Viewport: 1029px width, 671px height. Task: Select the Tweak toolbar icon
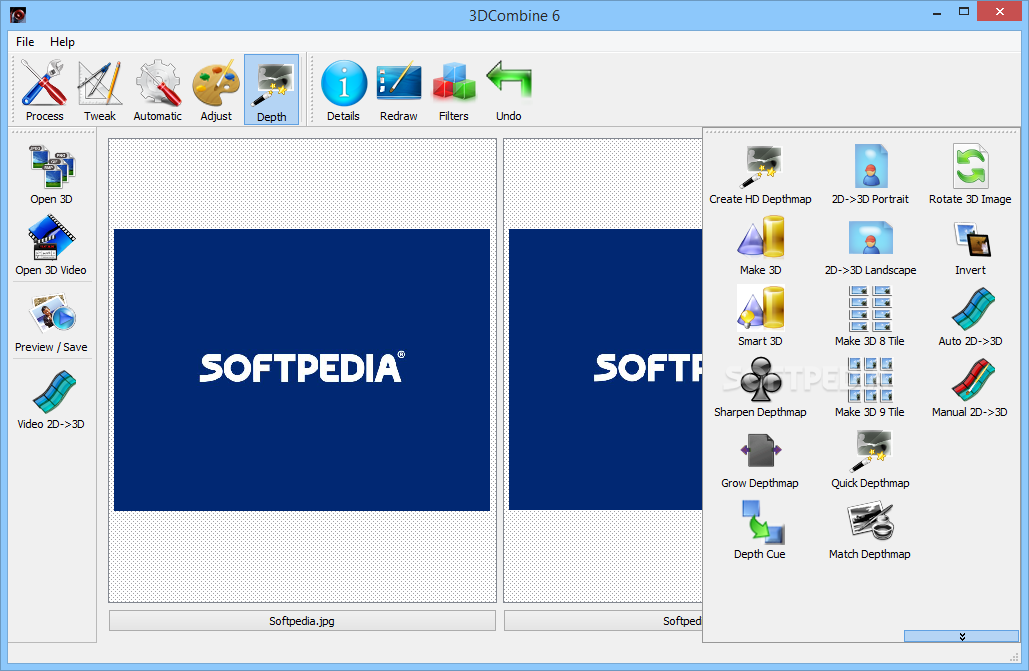click(x=100, y=90)
